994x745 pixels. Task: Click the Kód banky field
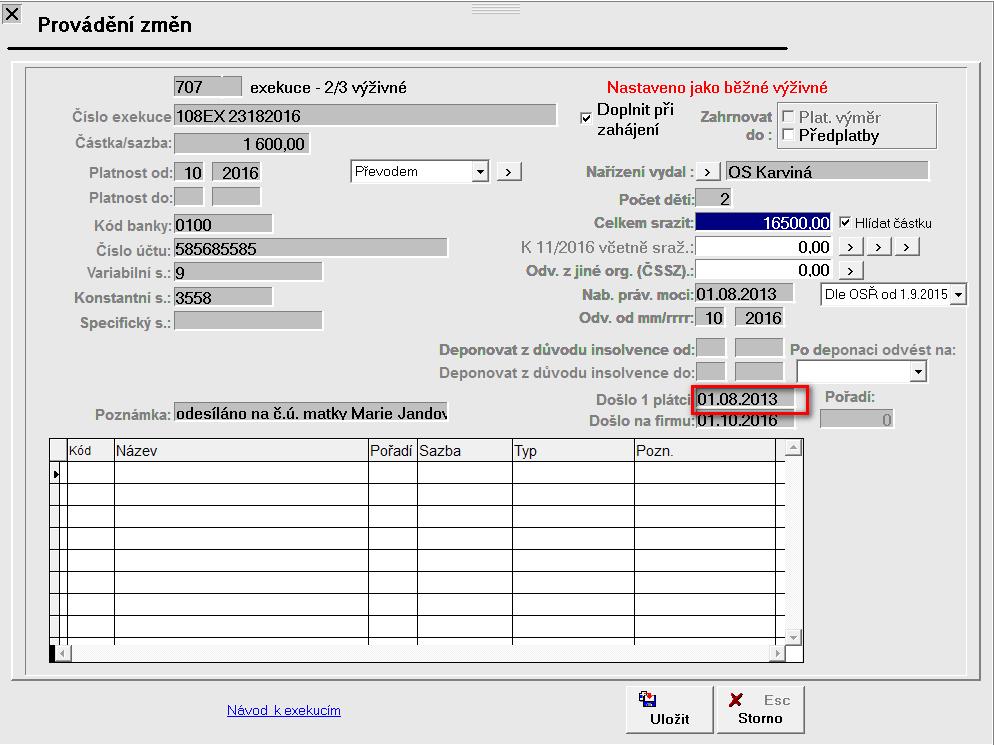click(x=223, y=224)
